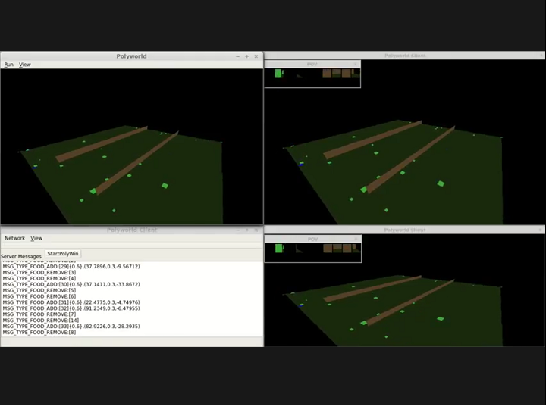
Task: Open the View menu in Polyworld Client
Action: point(36,238)
